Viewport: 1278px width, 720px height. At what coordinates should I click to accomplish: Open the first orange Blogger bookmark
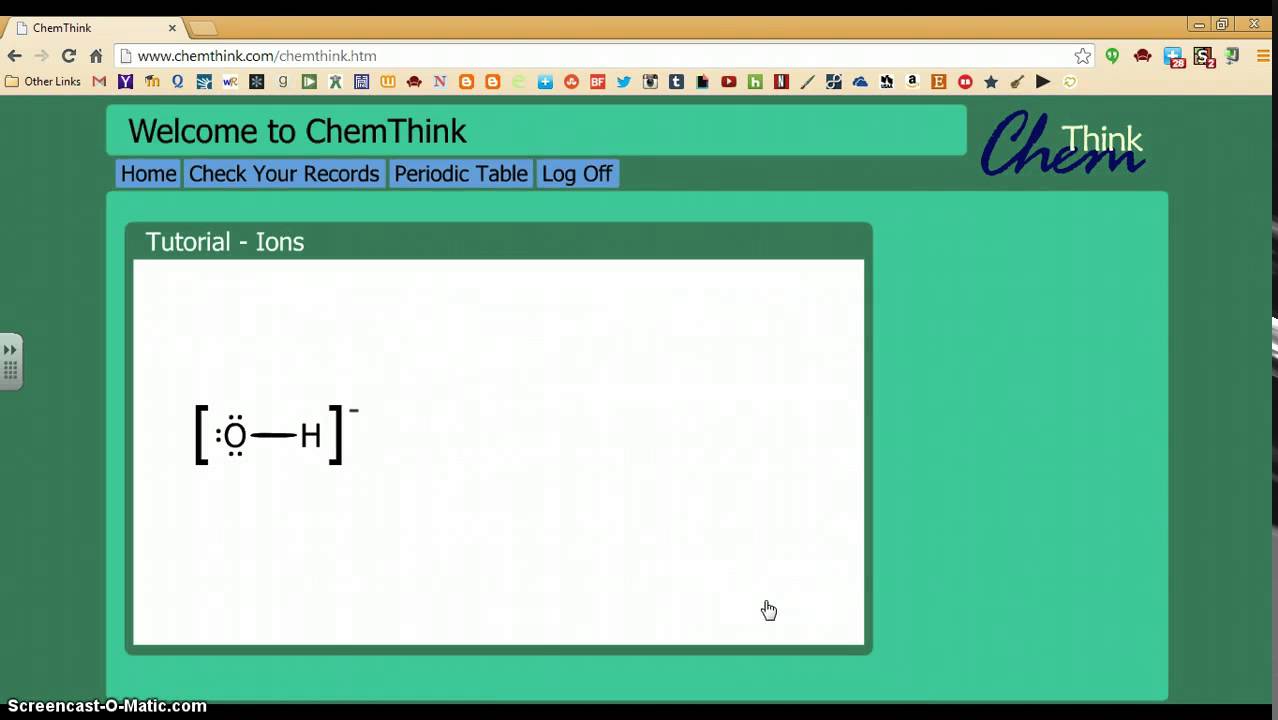[x=466, y=82]
